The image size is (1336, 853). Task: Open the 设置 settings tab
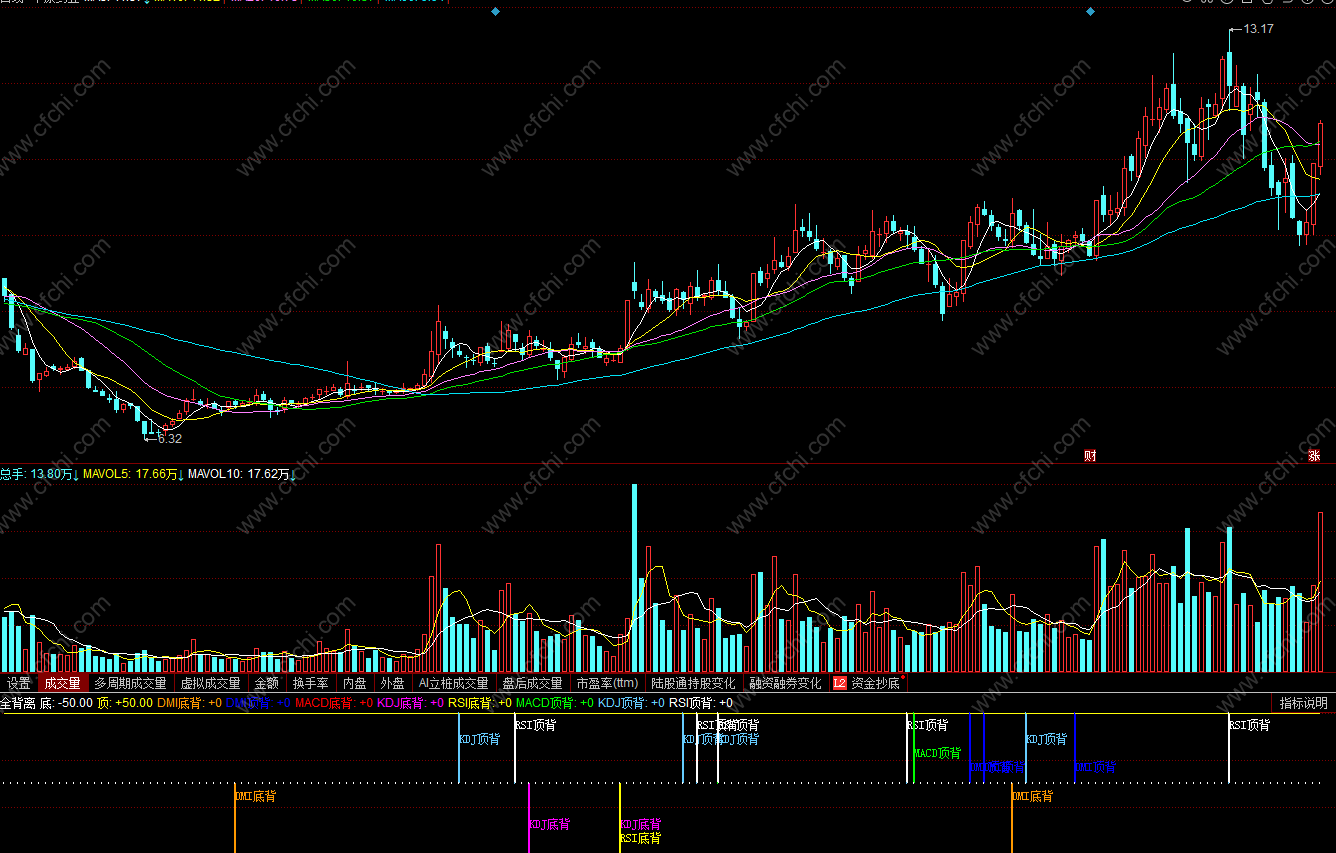19,684
